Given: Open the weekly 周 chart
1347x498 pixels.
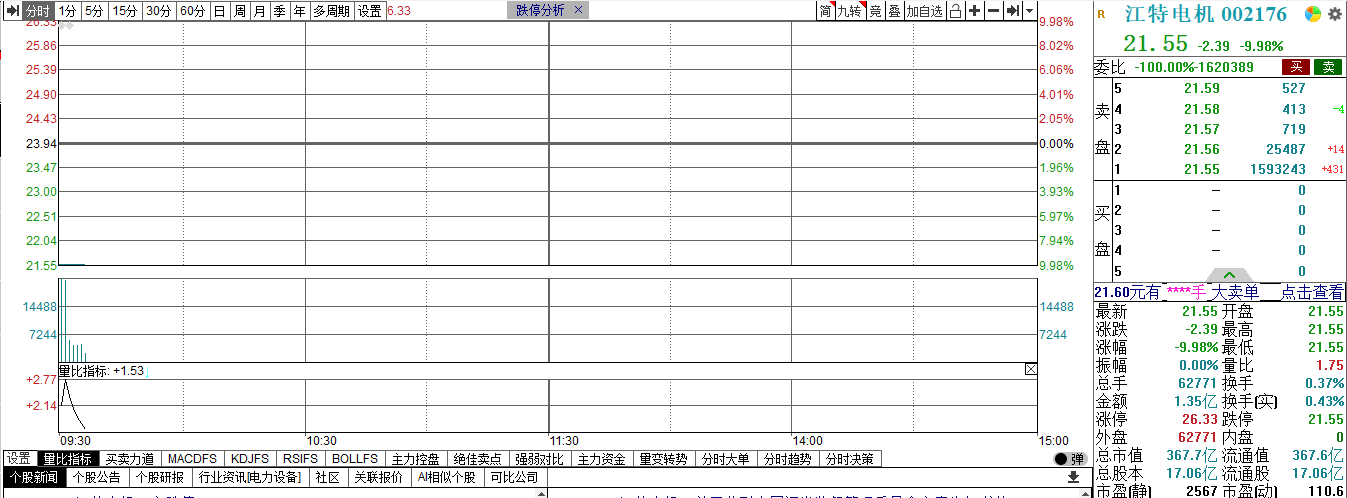Looking at the screenshot, I should pyautogui.click(x=239, y=11).
